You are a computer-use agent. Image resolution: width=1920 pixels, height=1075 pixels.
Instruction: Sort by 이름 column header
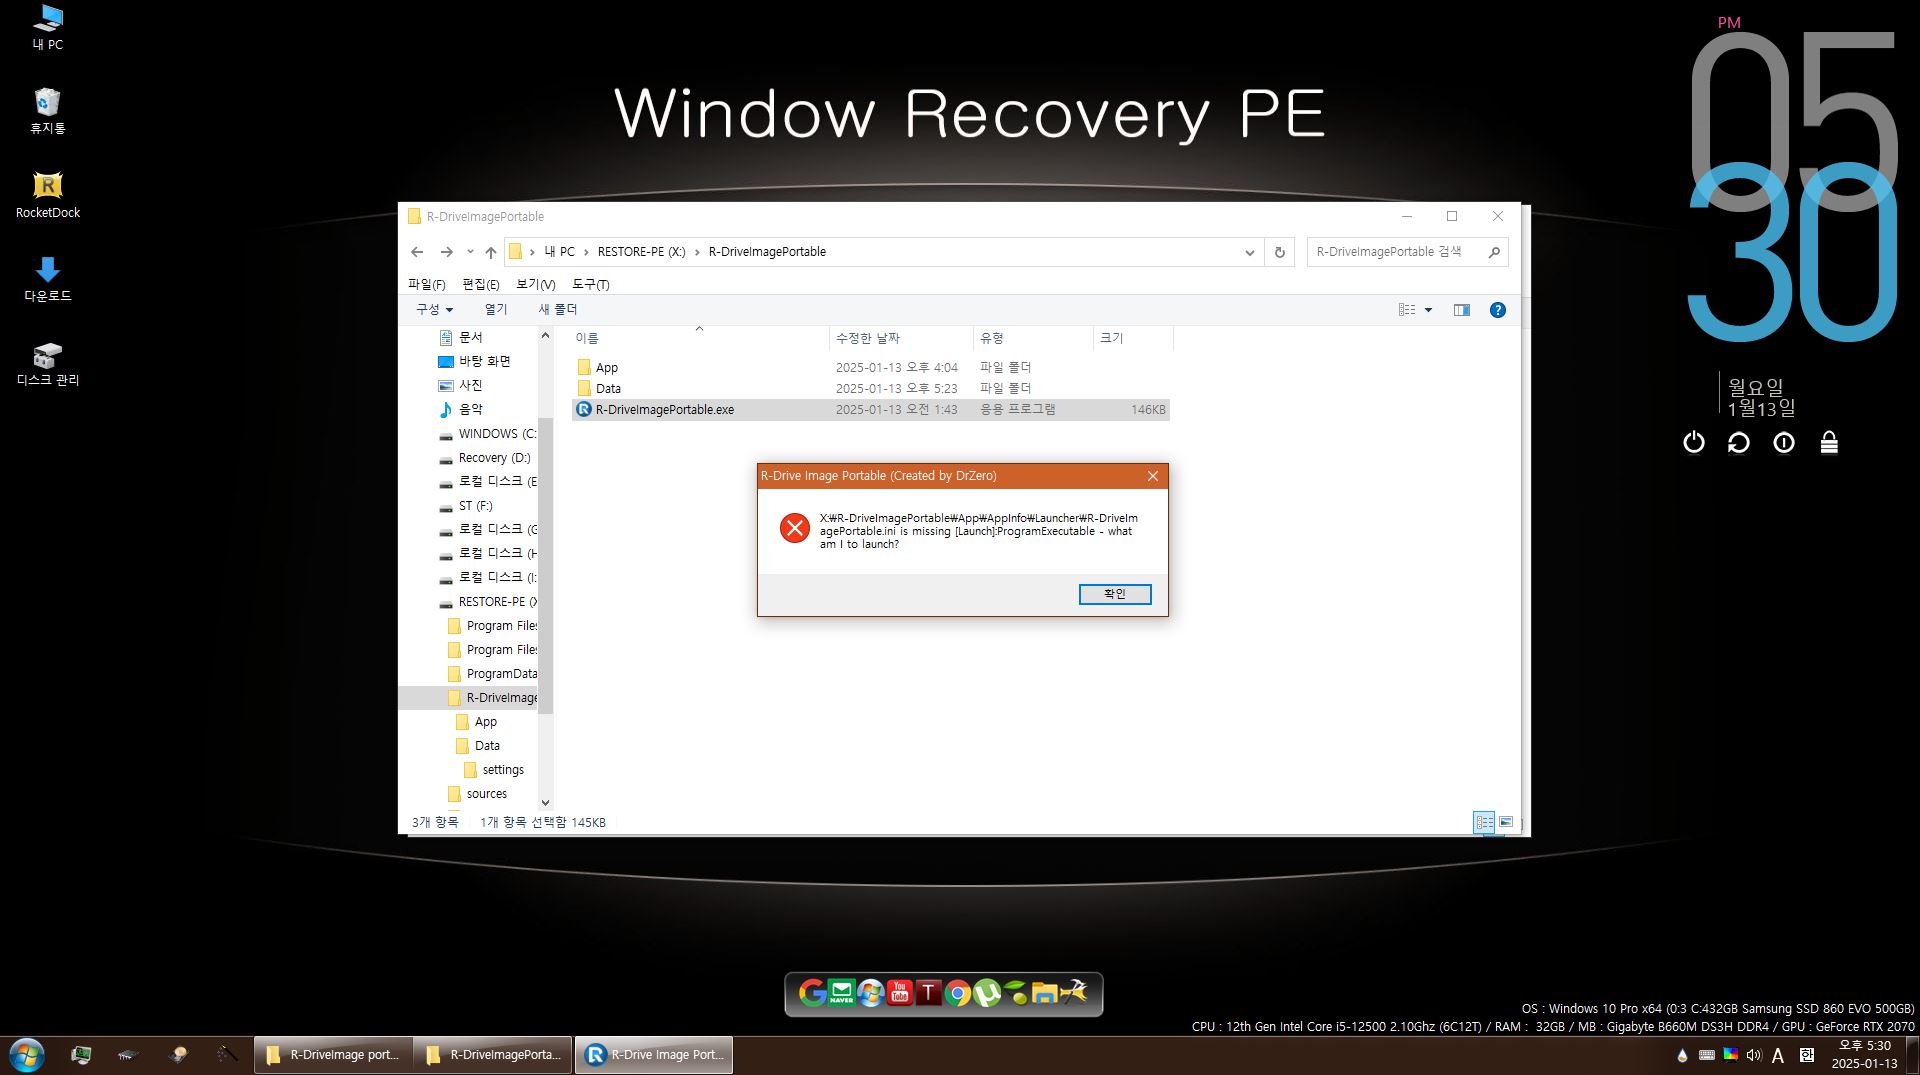click(698, 338)
